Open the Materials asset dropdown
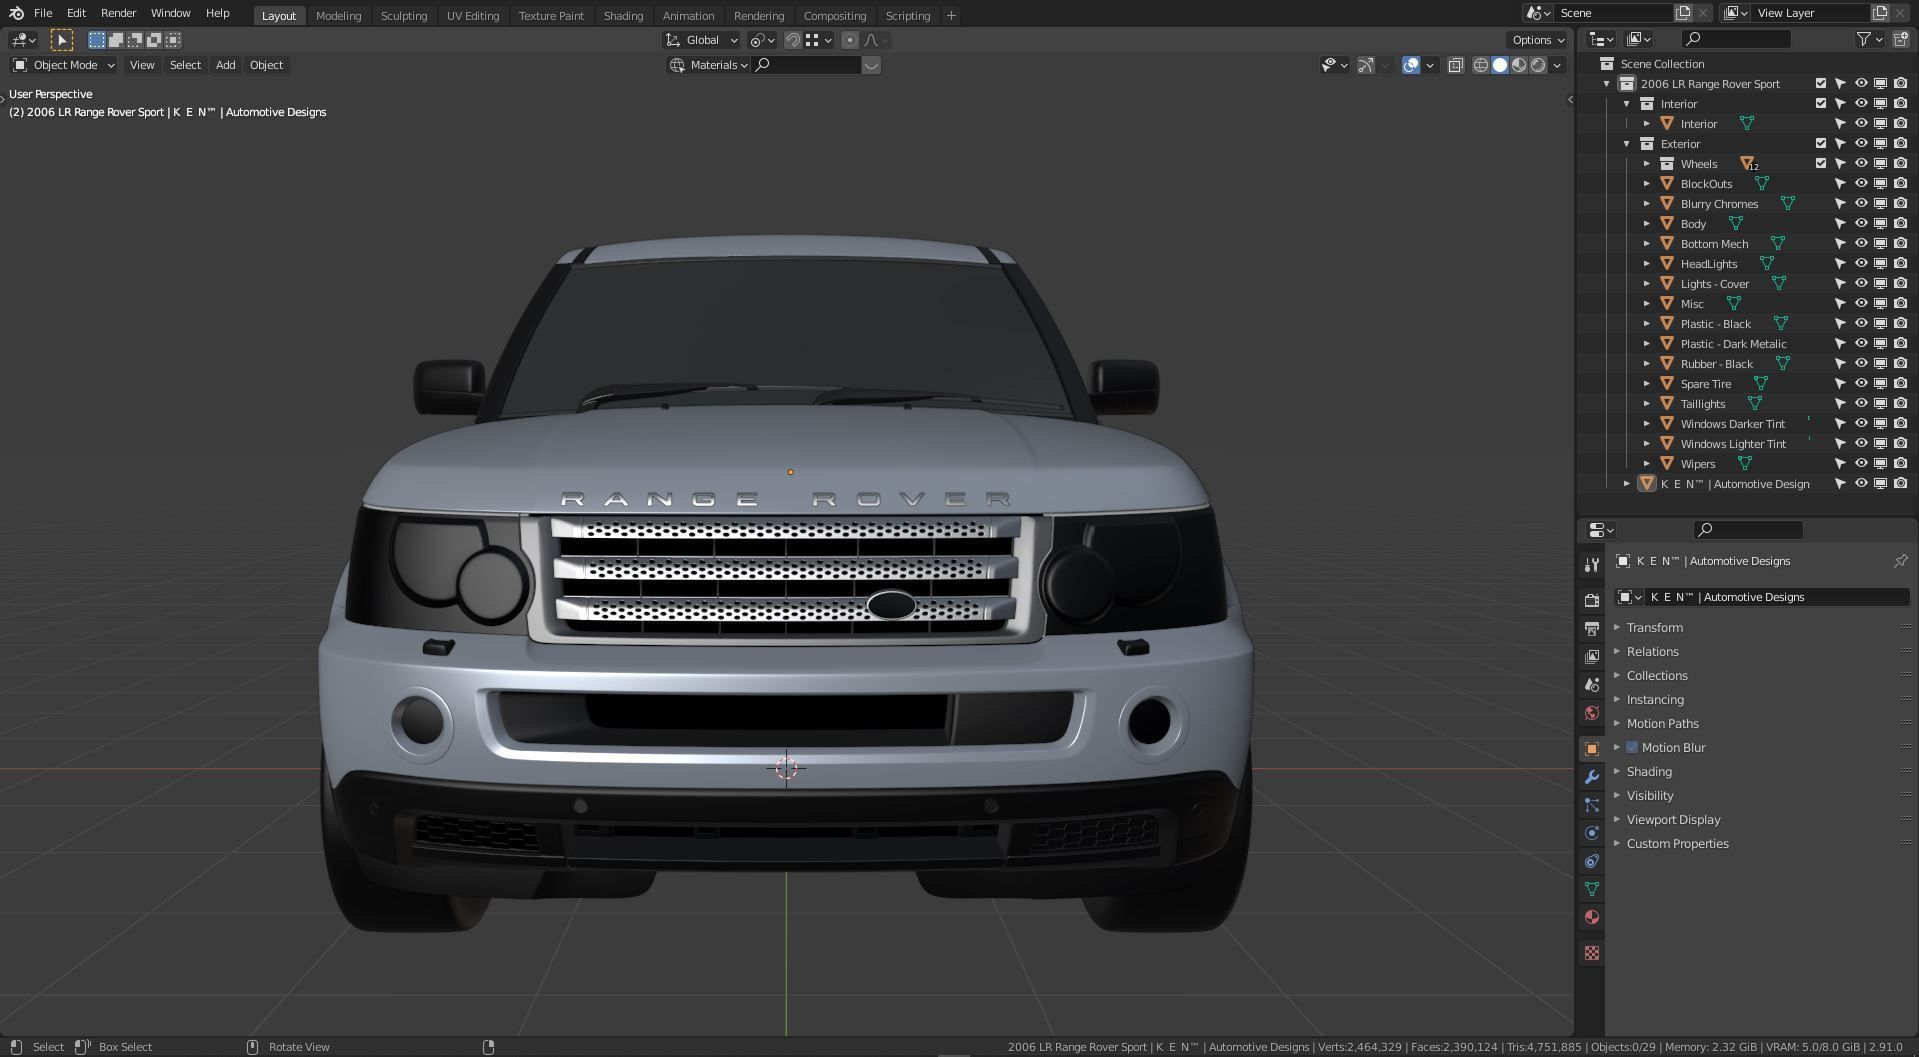Screen dimensions: 1919x1057 tap(708, 65)
